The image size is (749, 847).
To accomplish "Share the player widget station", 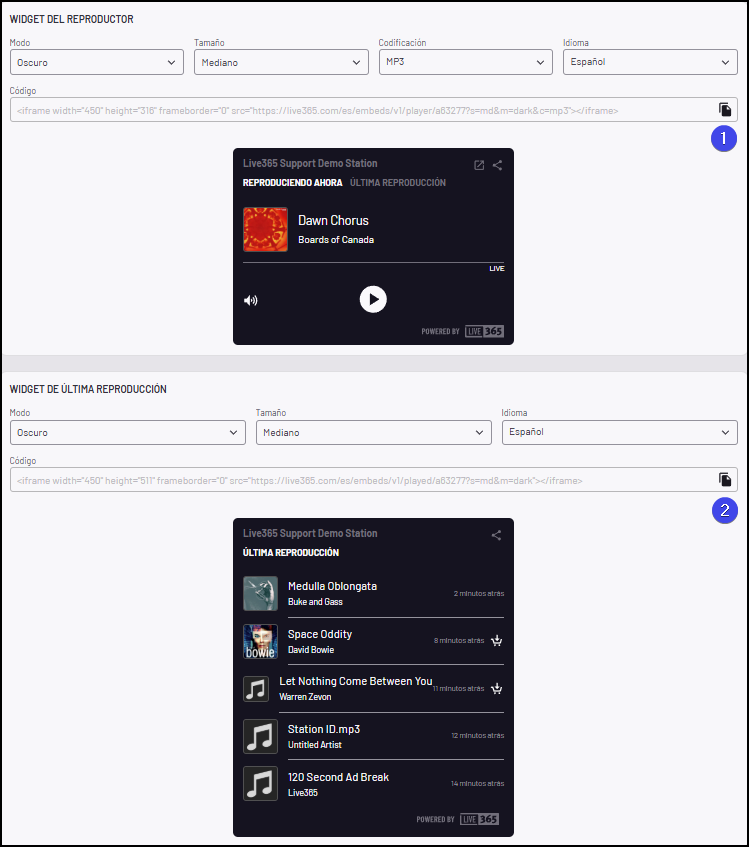I will 497,165.
